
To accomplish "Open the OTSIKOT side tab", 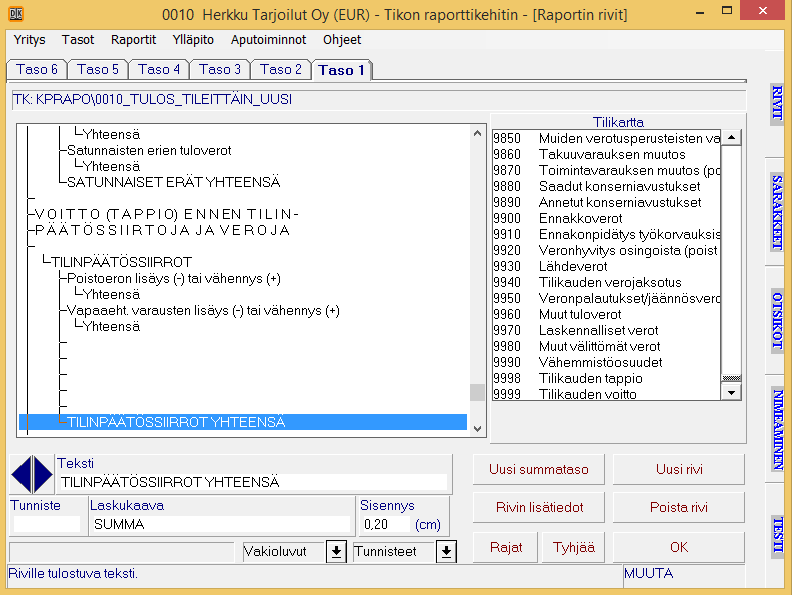I will 777,321.
